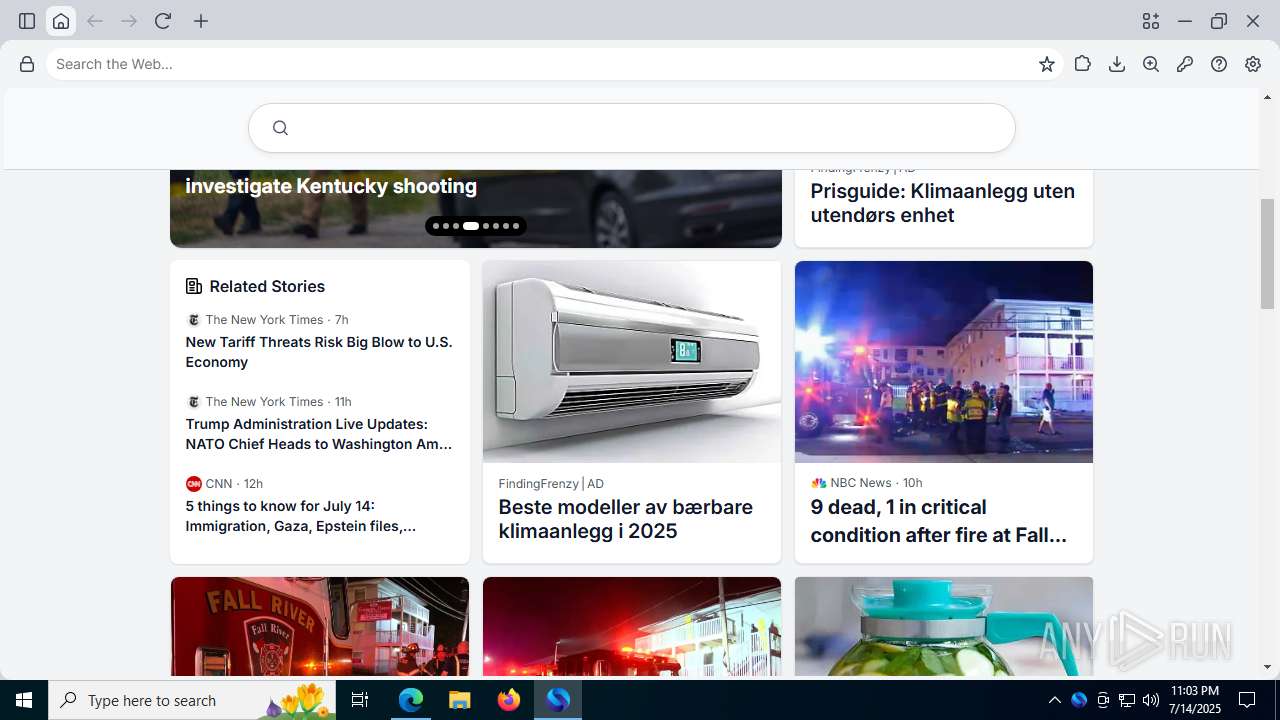Click the scrollbar down arrow

click(x=1268, y=667)
